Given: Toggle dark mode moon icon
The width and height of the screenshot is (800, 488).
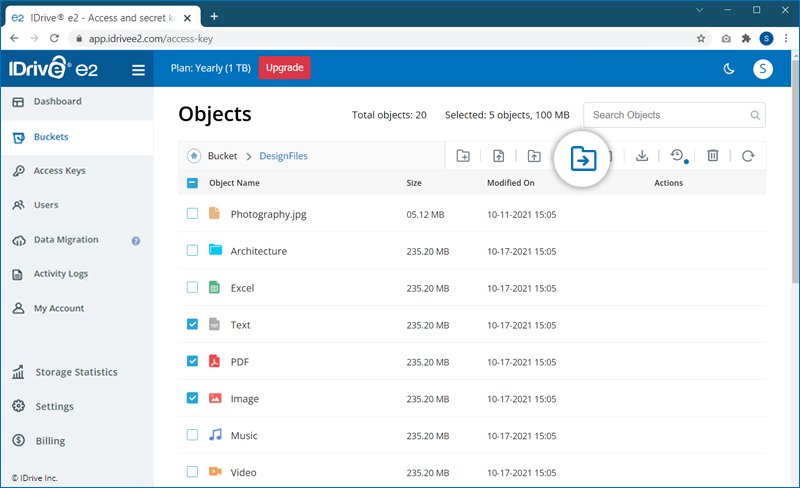Looking at the screenshot, I should click(x=729, y=69).
